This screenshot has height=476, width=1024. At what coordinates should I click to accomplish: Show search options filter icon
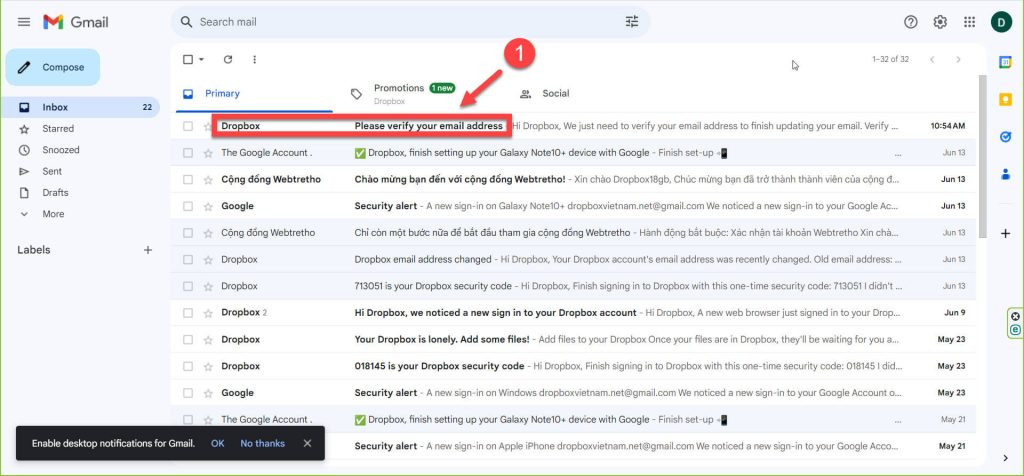coord(632,22)
